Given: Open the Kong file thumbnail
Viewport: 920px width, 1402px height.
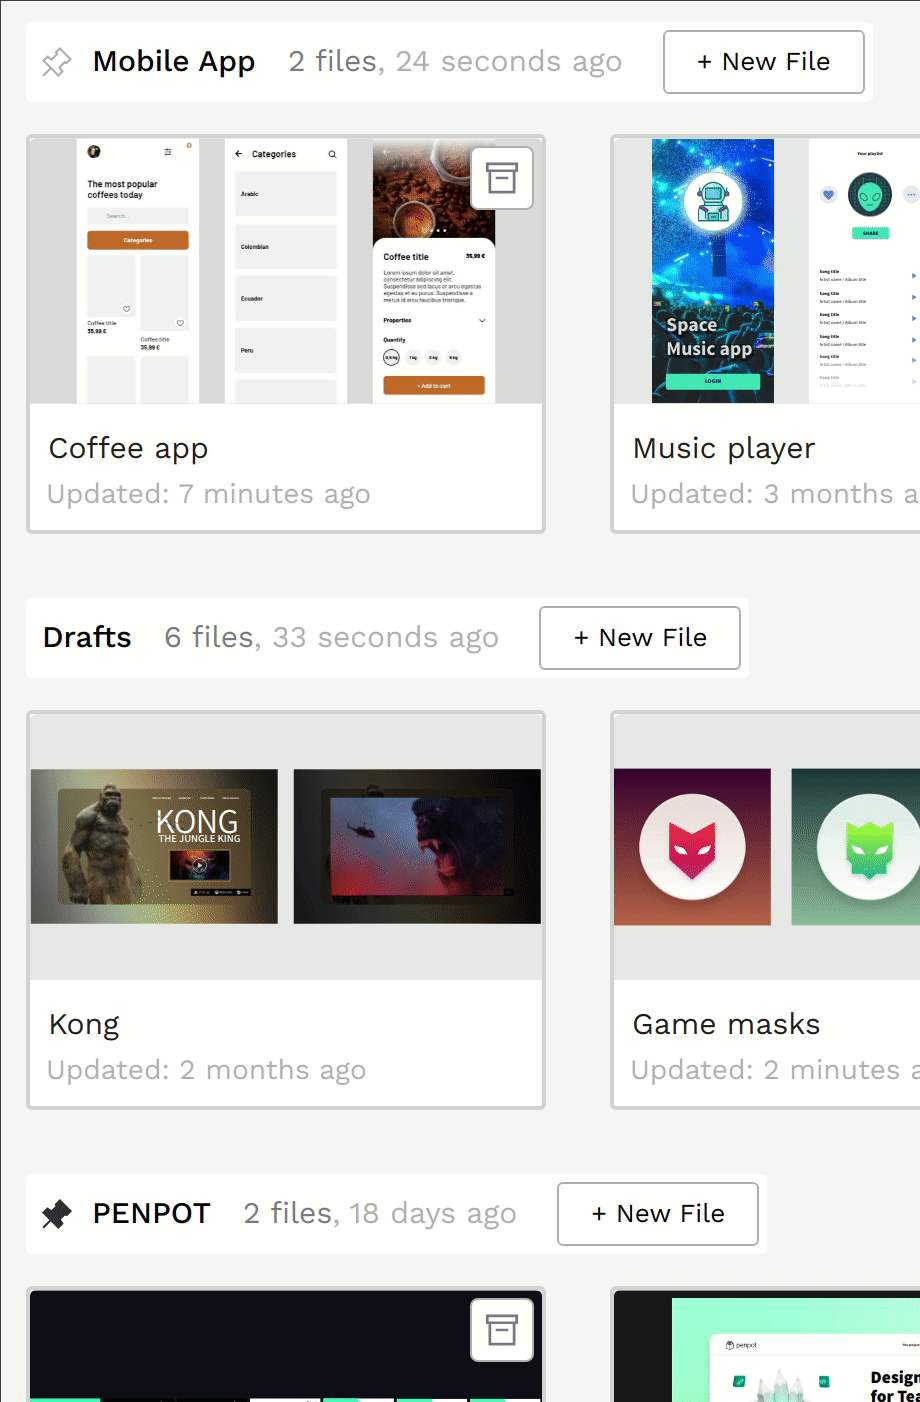Looking at the screenshot, I should pyautogui.click(x=286, y=846).
